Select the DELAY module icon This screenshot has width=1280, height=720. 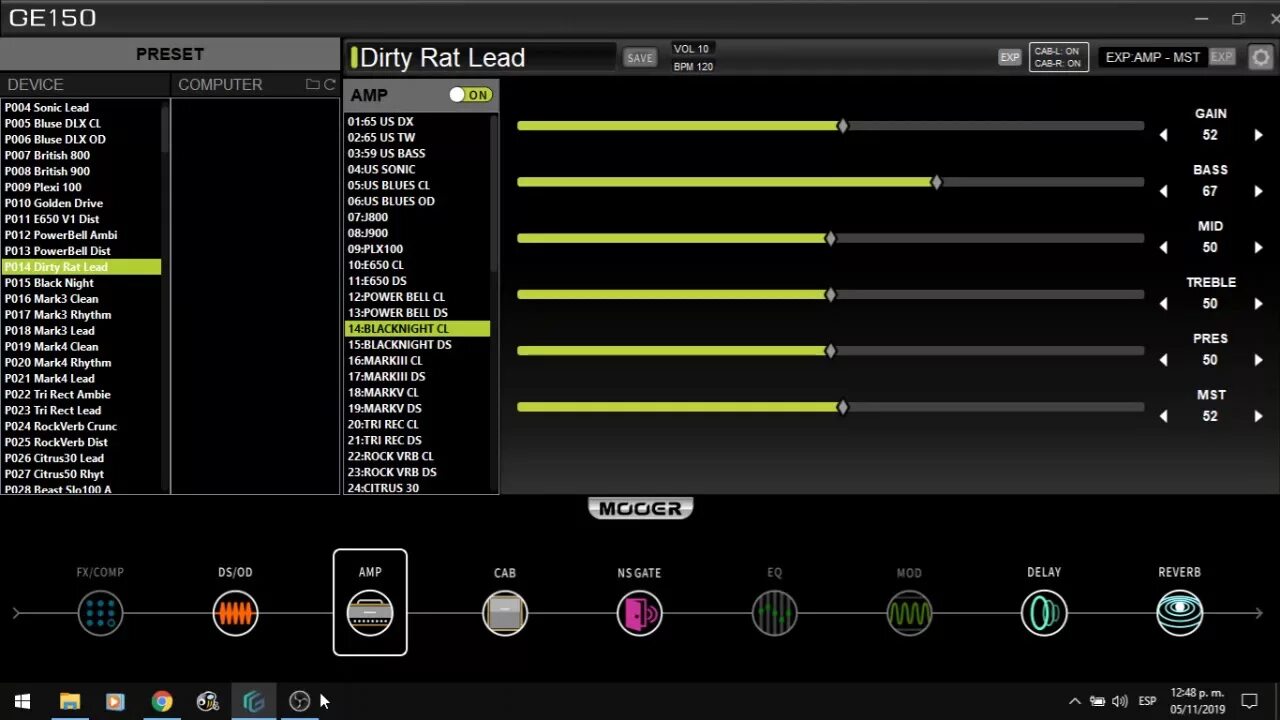(1044, 613)
